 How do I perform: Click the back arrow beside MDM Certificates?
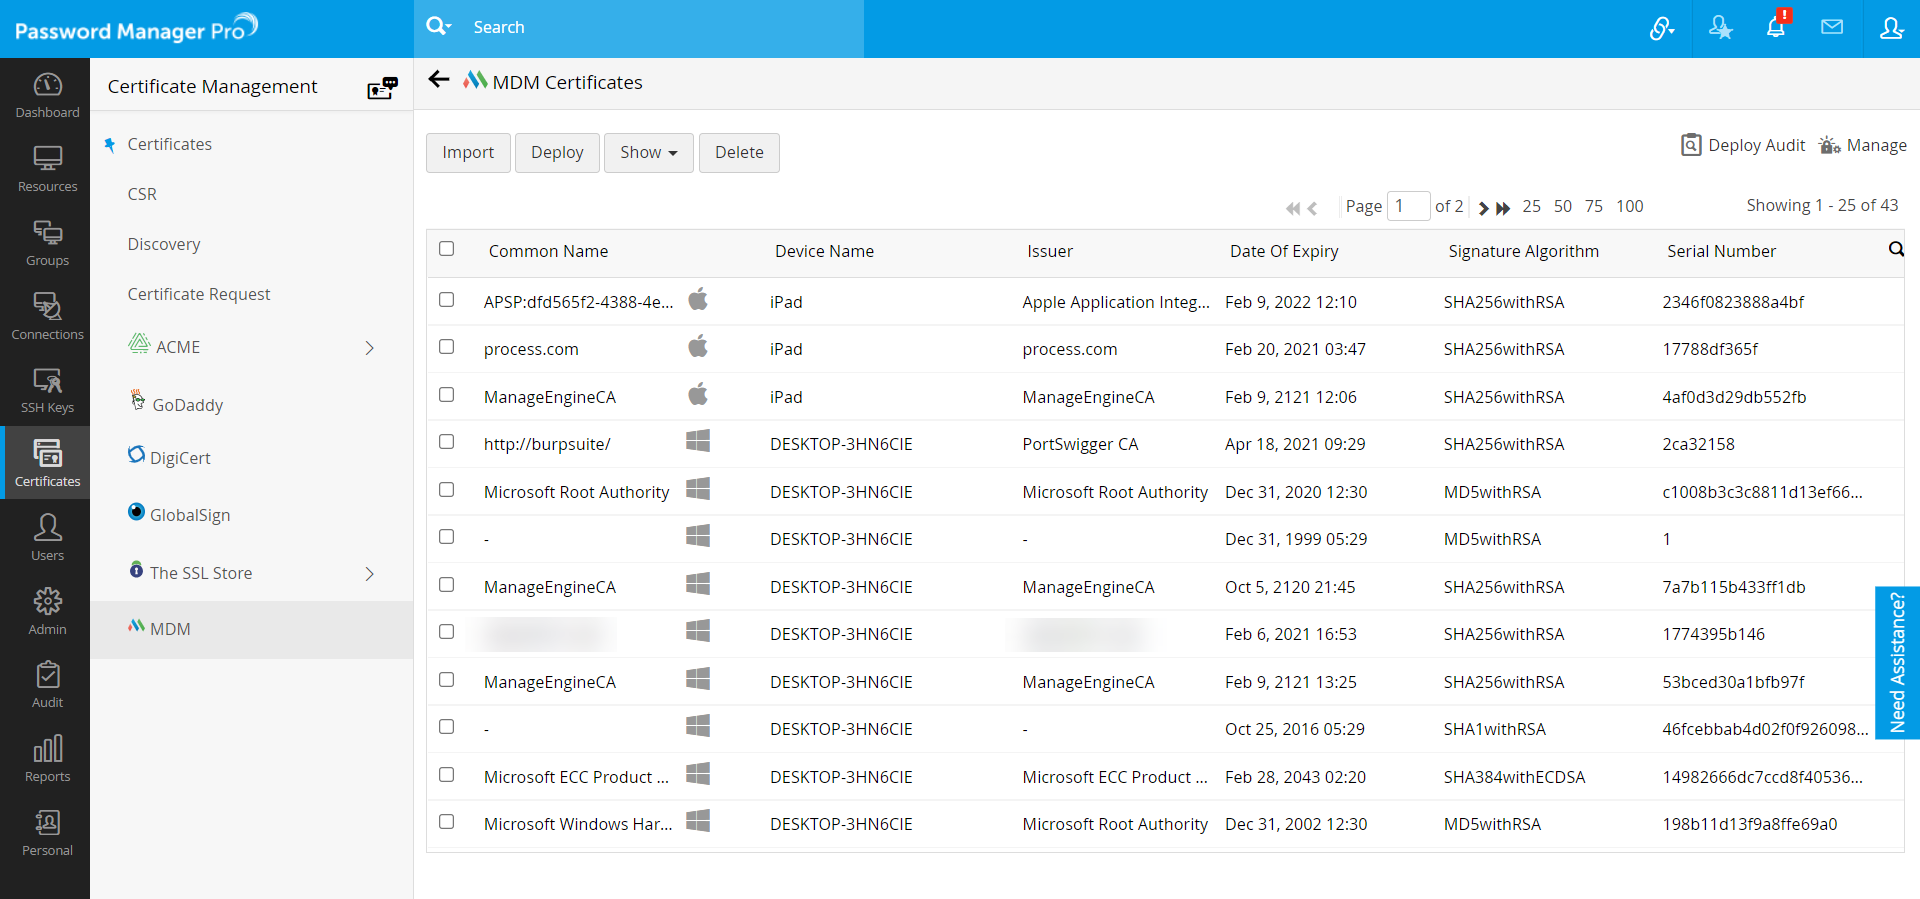[x=438, y=80]
